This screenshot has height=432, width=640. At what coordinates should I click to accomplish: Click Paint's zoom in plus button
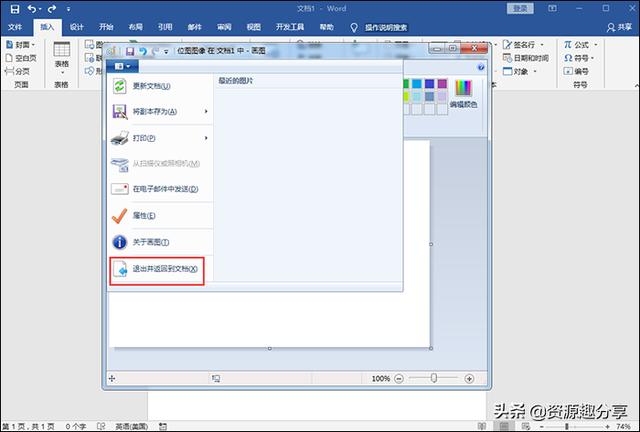tap(469, 379)
